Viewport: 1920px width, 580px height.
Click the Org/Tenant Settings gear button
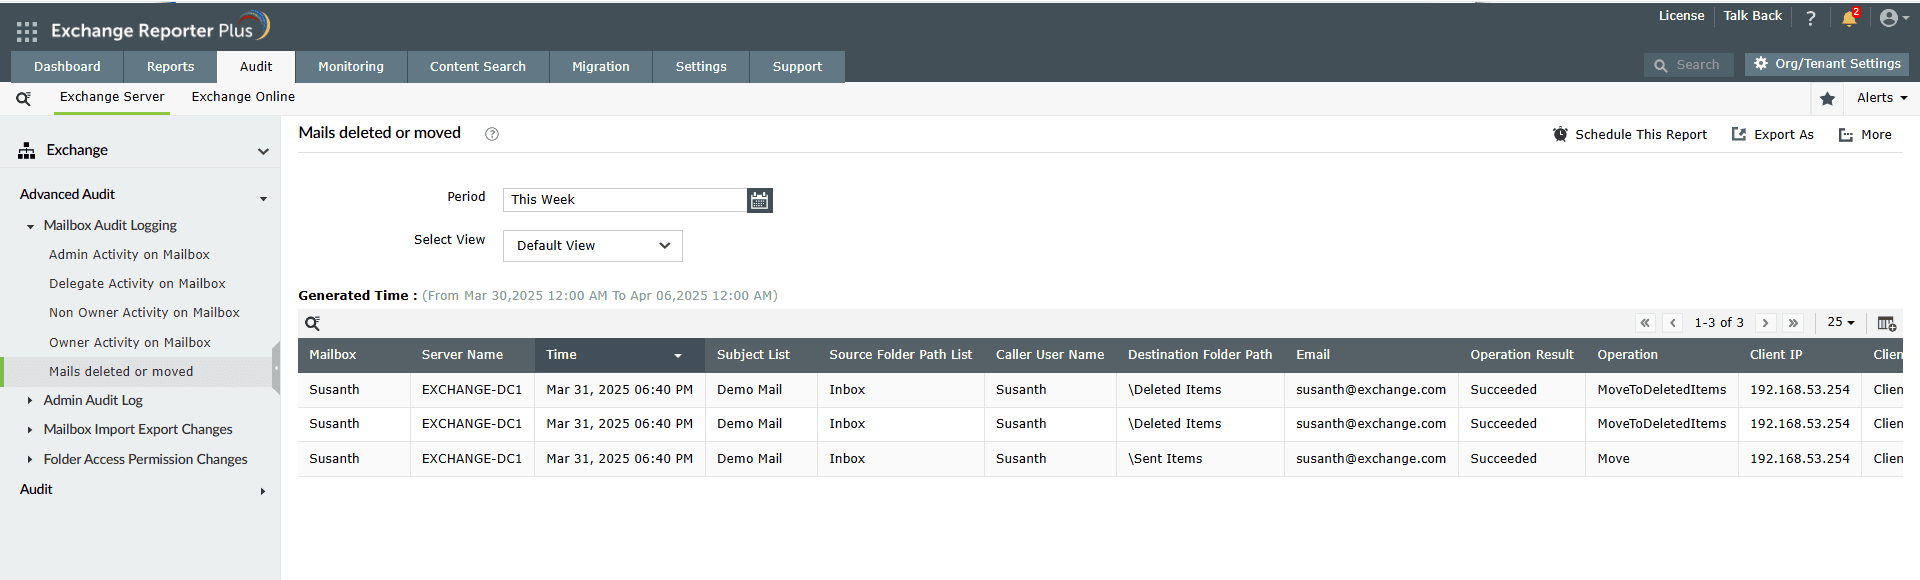[1827, 64]
